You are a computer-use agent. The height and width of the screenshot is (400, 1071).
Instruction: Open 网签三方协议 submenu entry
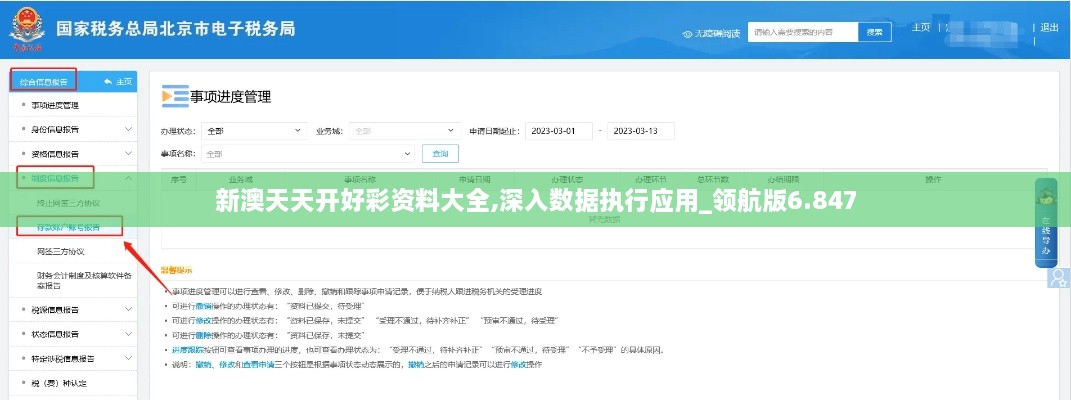[61, 251]
